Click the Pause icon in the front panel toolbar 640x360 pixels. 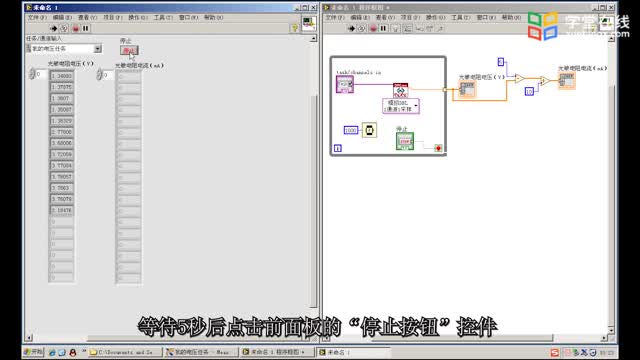click(86, 29)
